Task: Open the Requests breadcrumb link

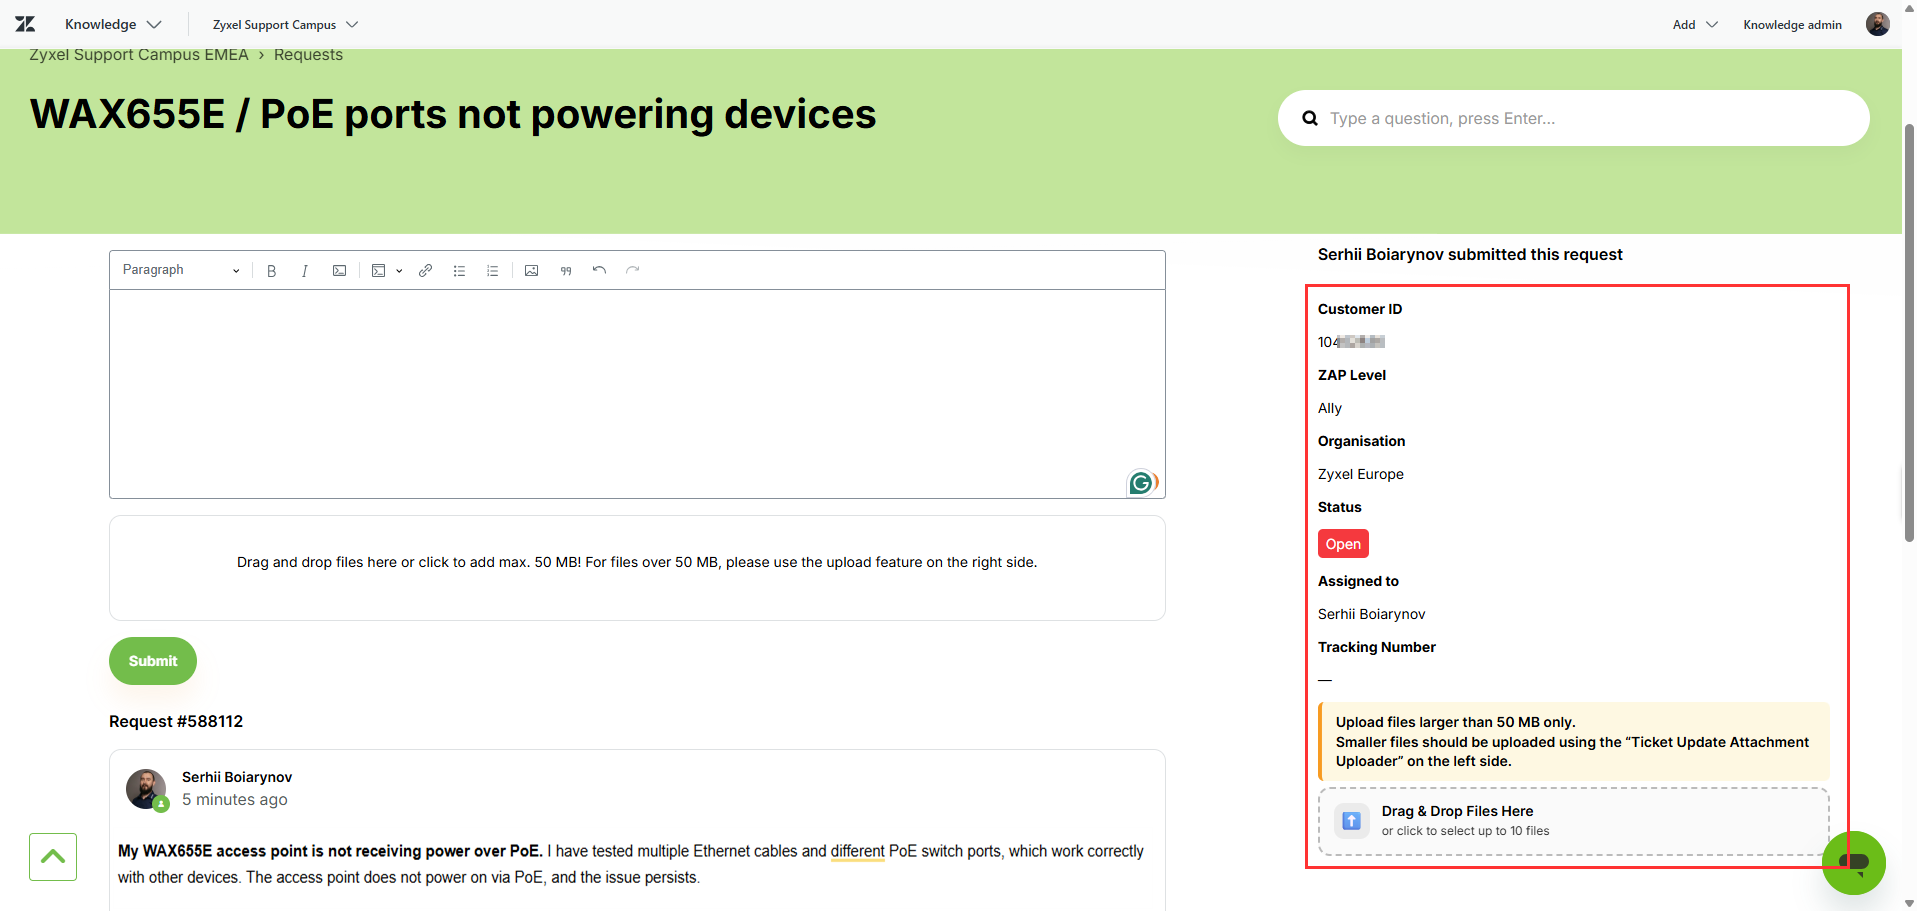Action: [308, 54]
